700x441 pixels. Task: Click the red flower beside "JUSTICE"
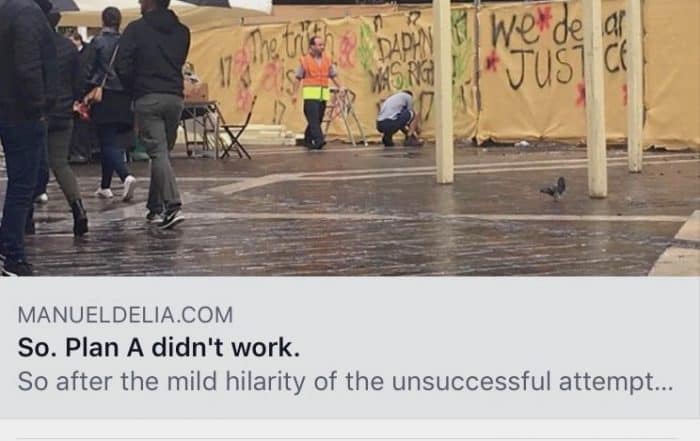pos(493,60)
